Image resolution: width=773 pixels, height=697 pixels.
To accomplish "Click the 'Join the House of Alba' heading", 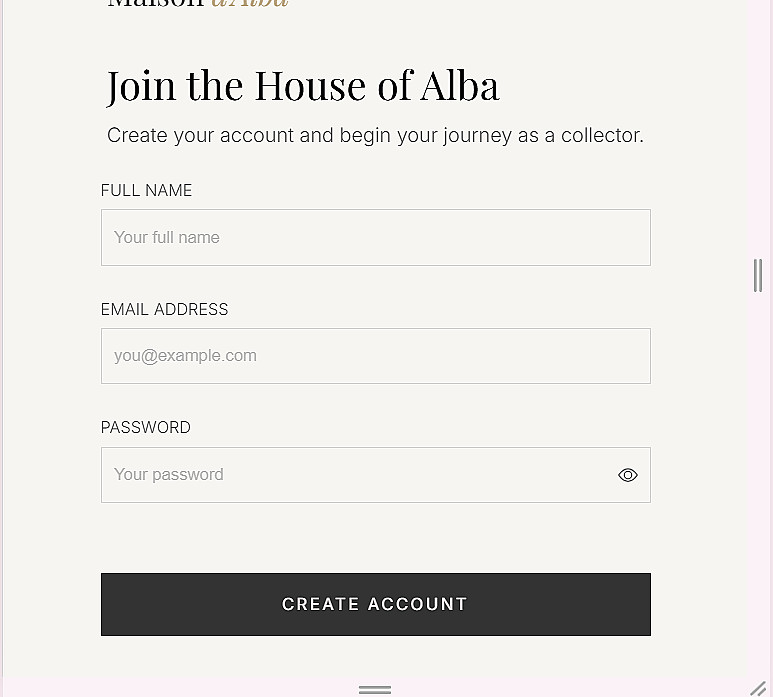I will pos(303,86).
